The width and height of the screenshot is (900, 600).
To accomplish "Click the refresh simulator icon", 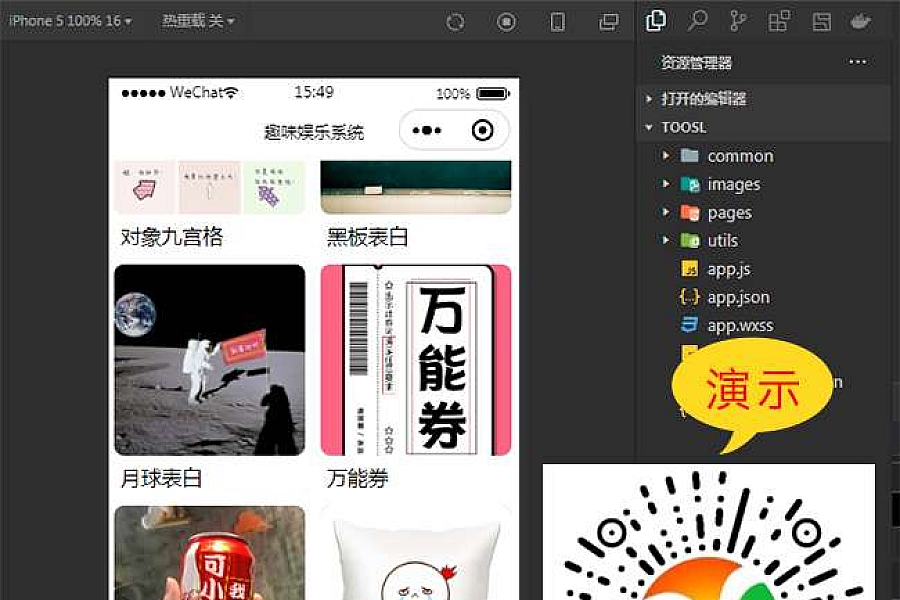I will pos(455,22).
